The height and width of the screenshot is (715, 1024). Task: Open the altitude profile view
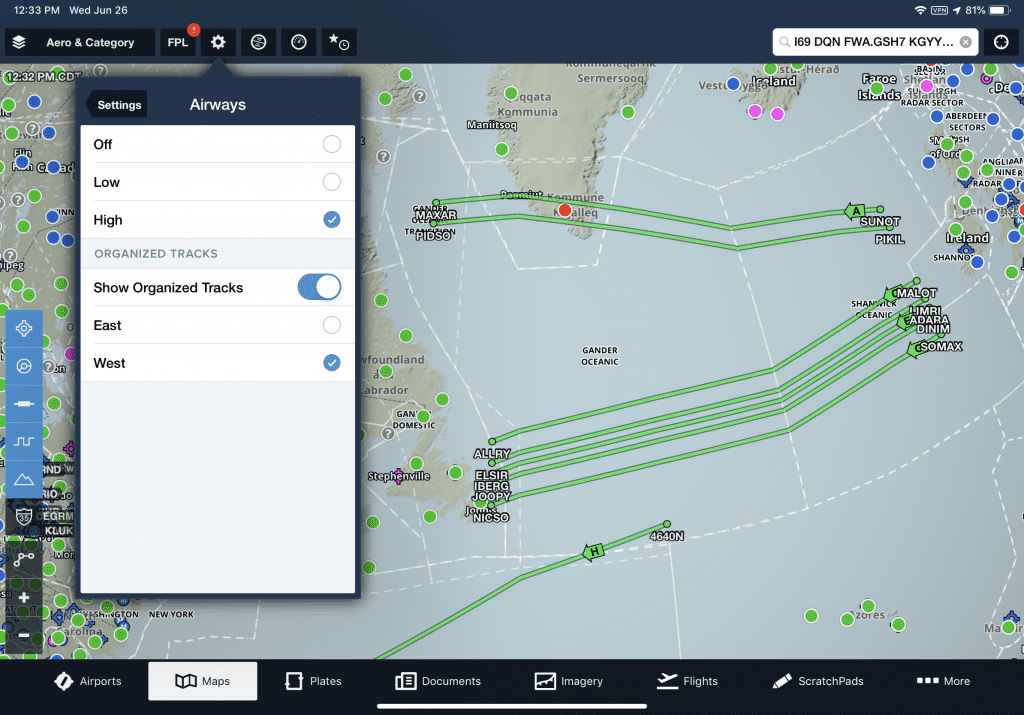point(24,441)
